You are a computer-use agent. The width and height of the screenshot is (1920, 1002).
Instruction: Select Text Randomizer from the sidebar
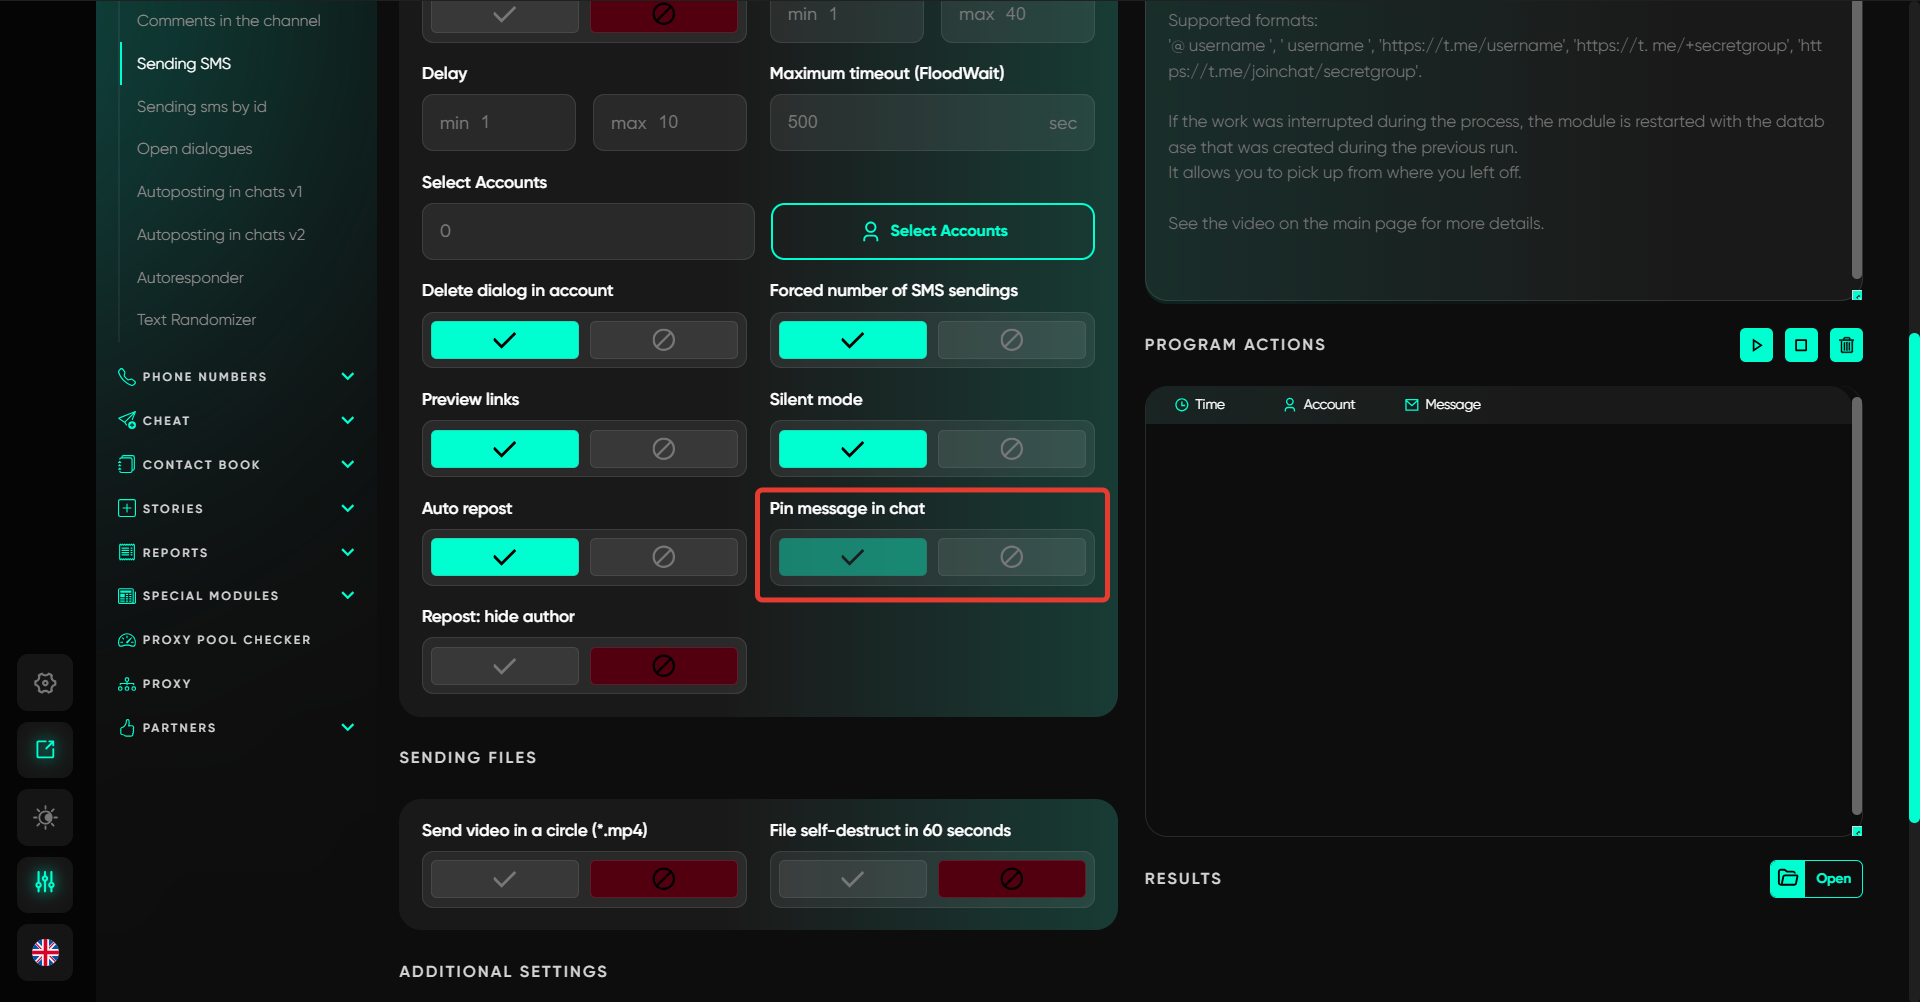tap(196, 320)
